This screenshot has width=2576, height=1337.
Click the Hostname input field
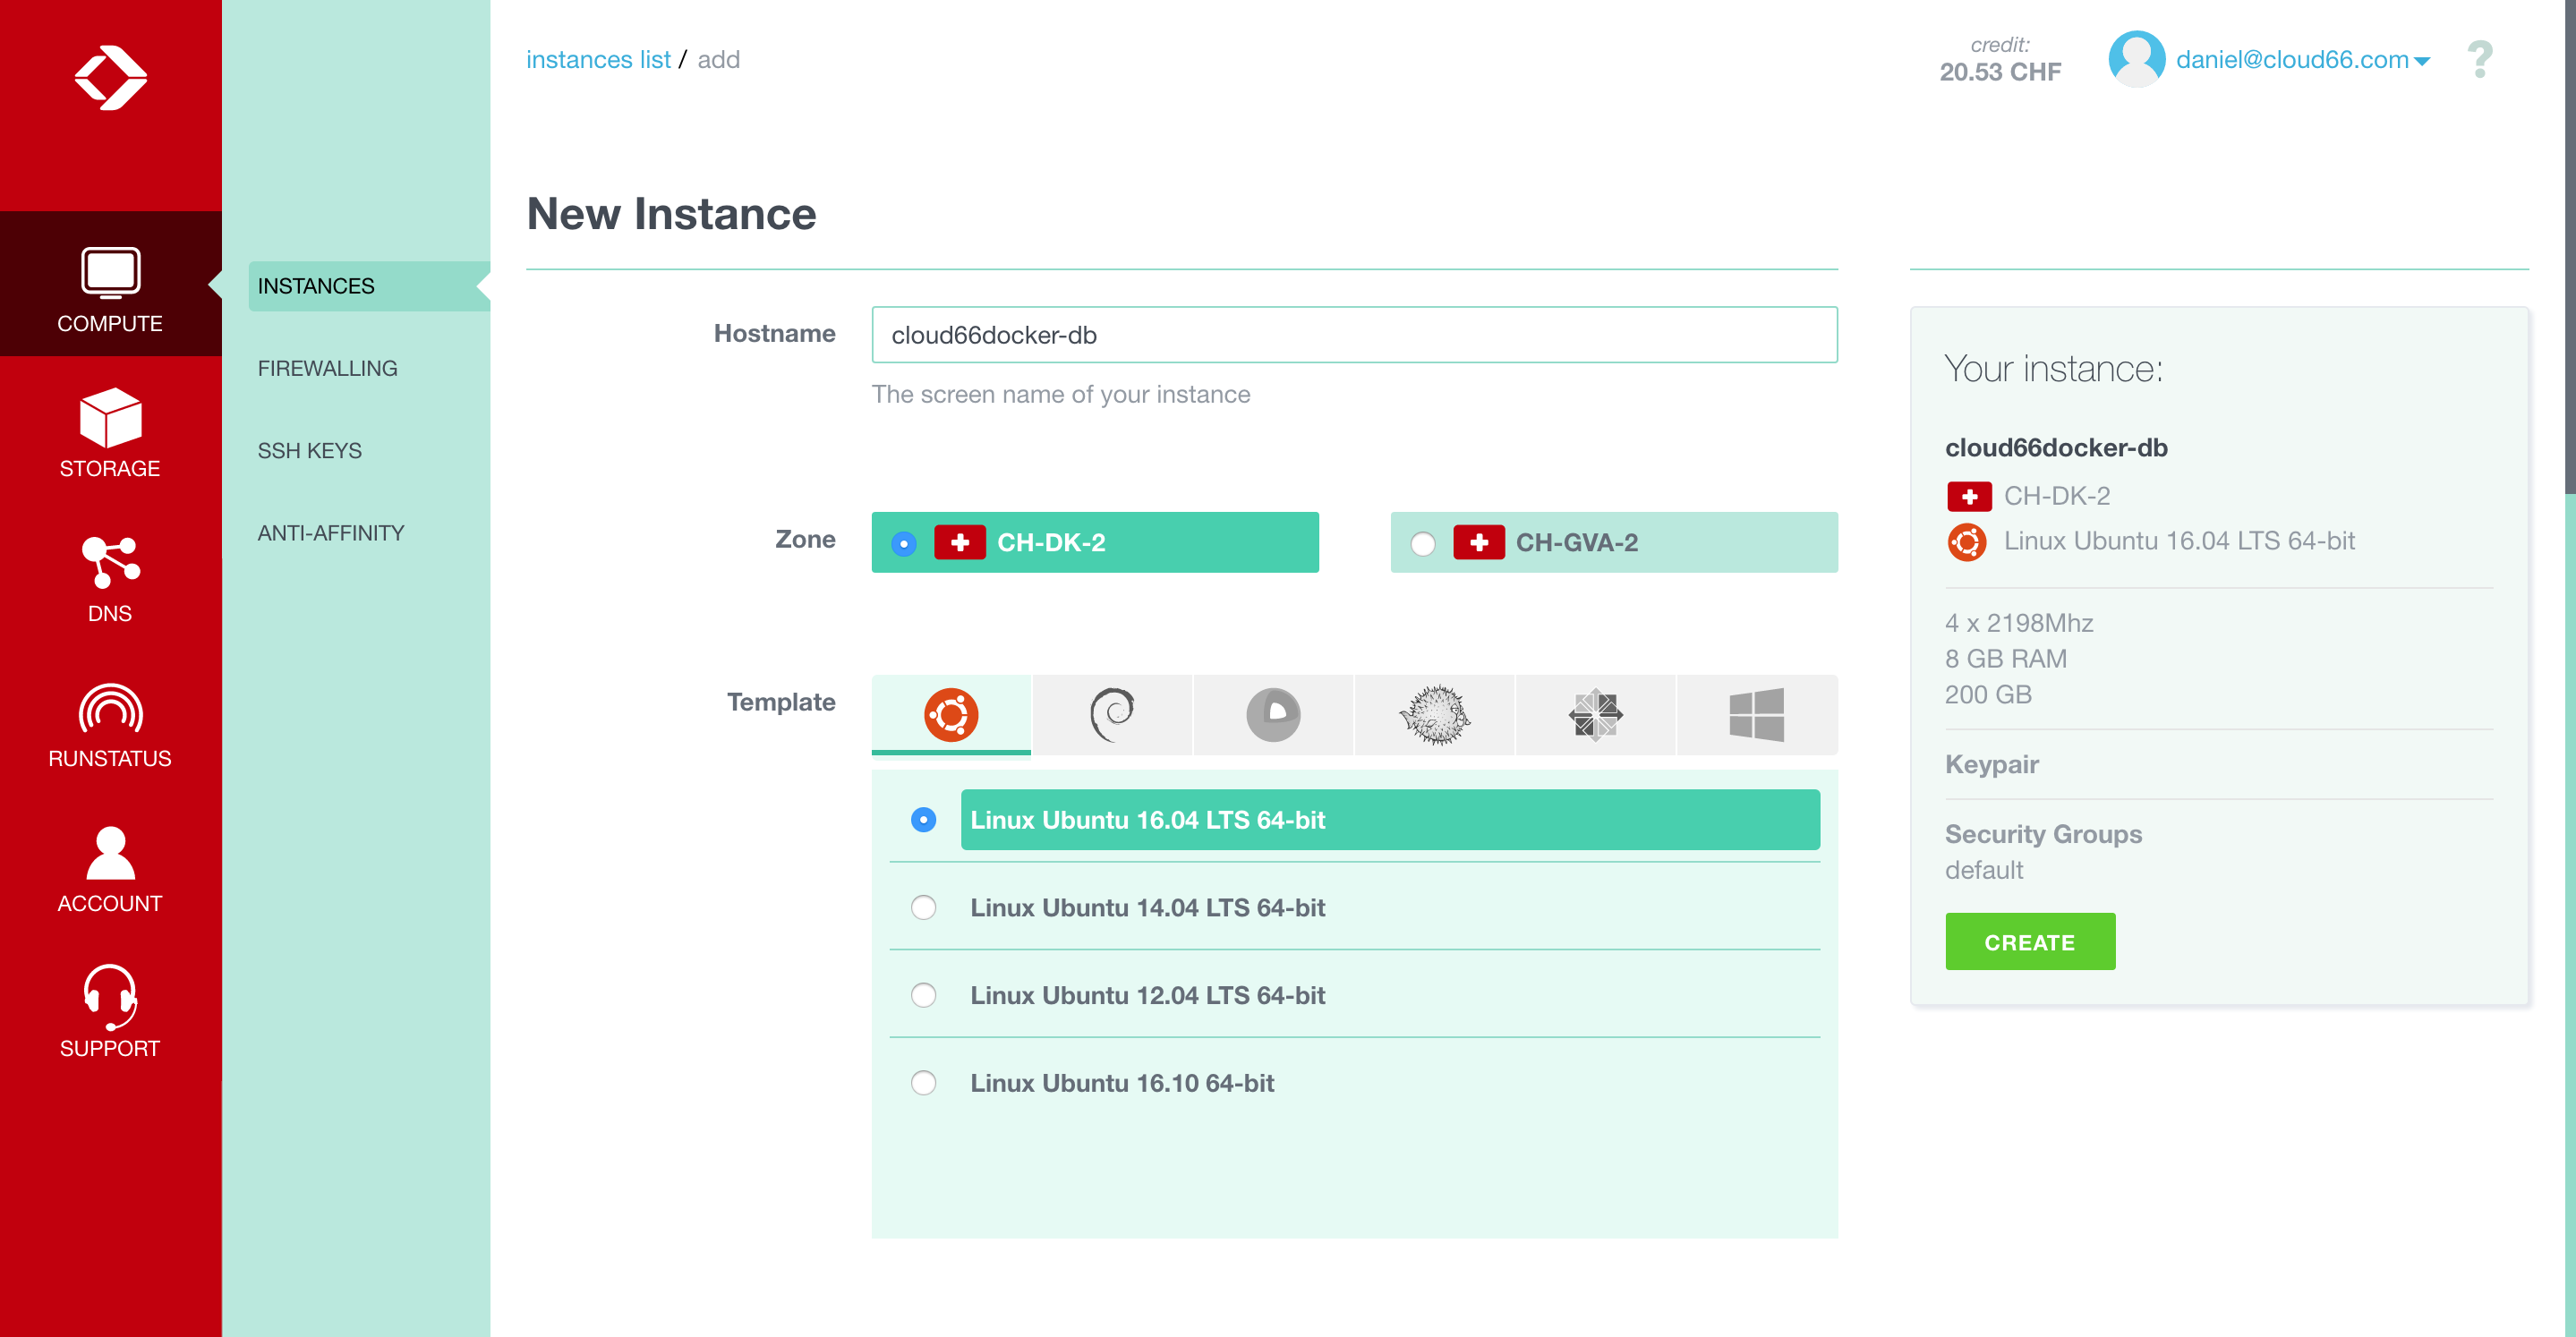tap(1354, 334)
